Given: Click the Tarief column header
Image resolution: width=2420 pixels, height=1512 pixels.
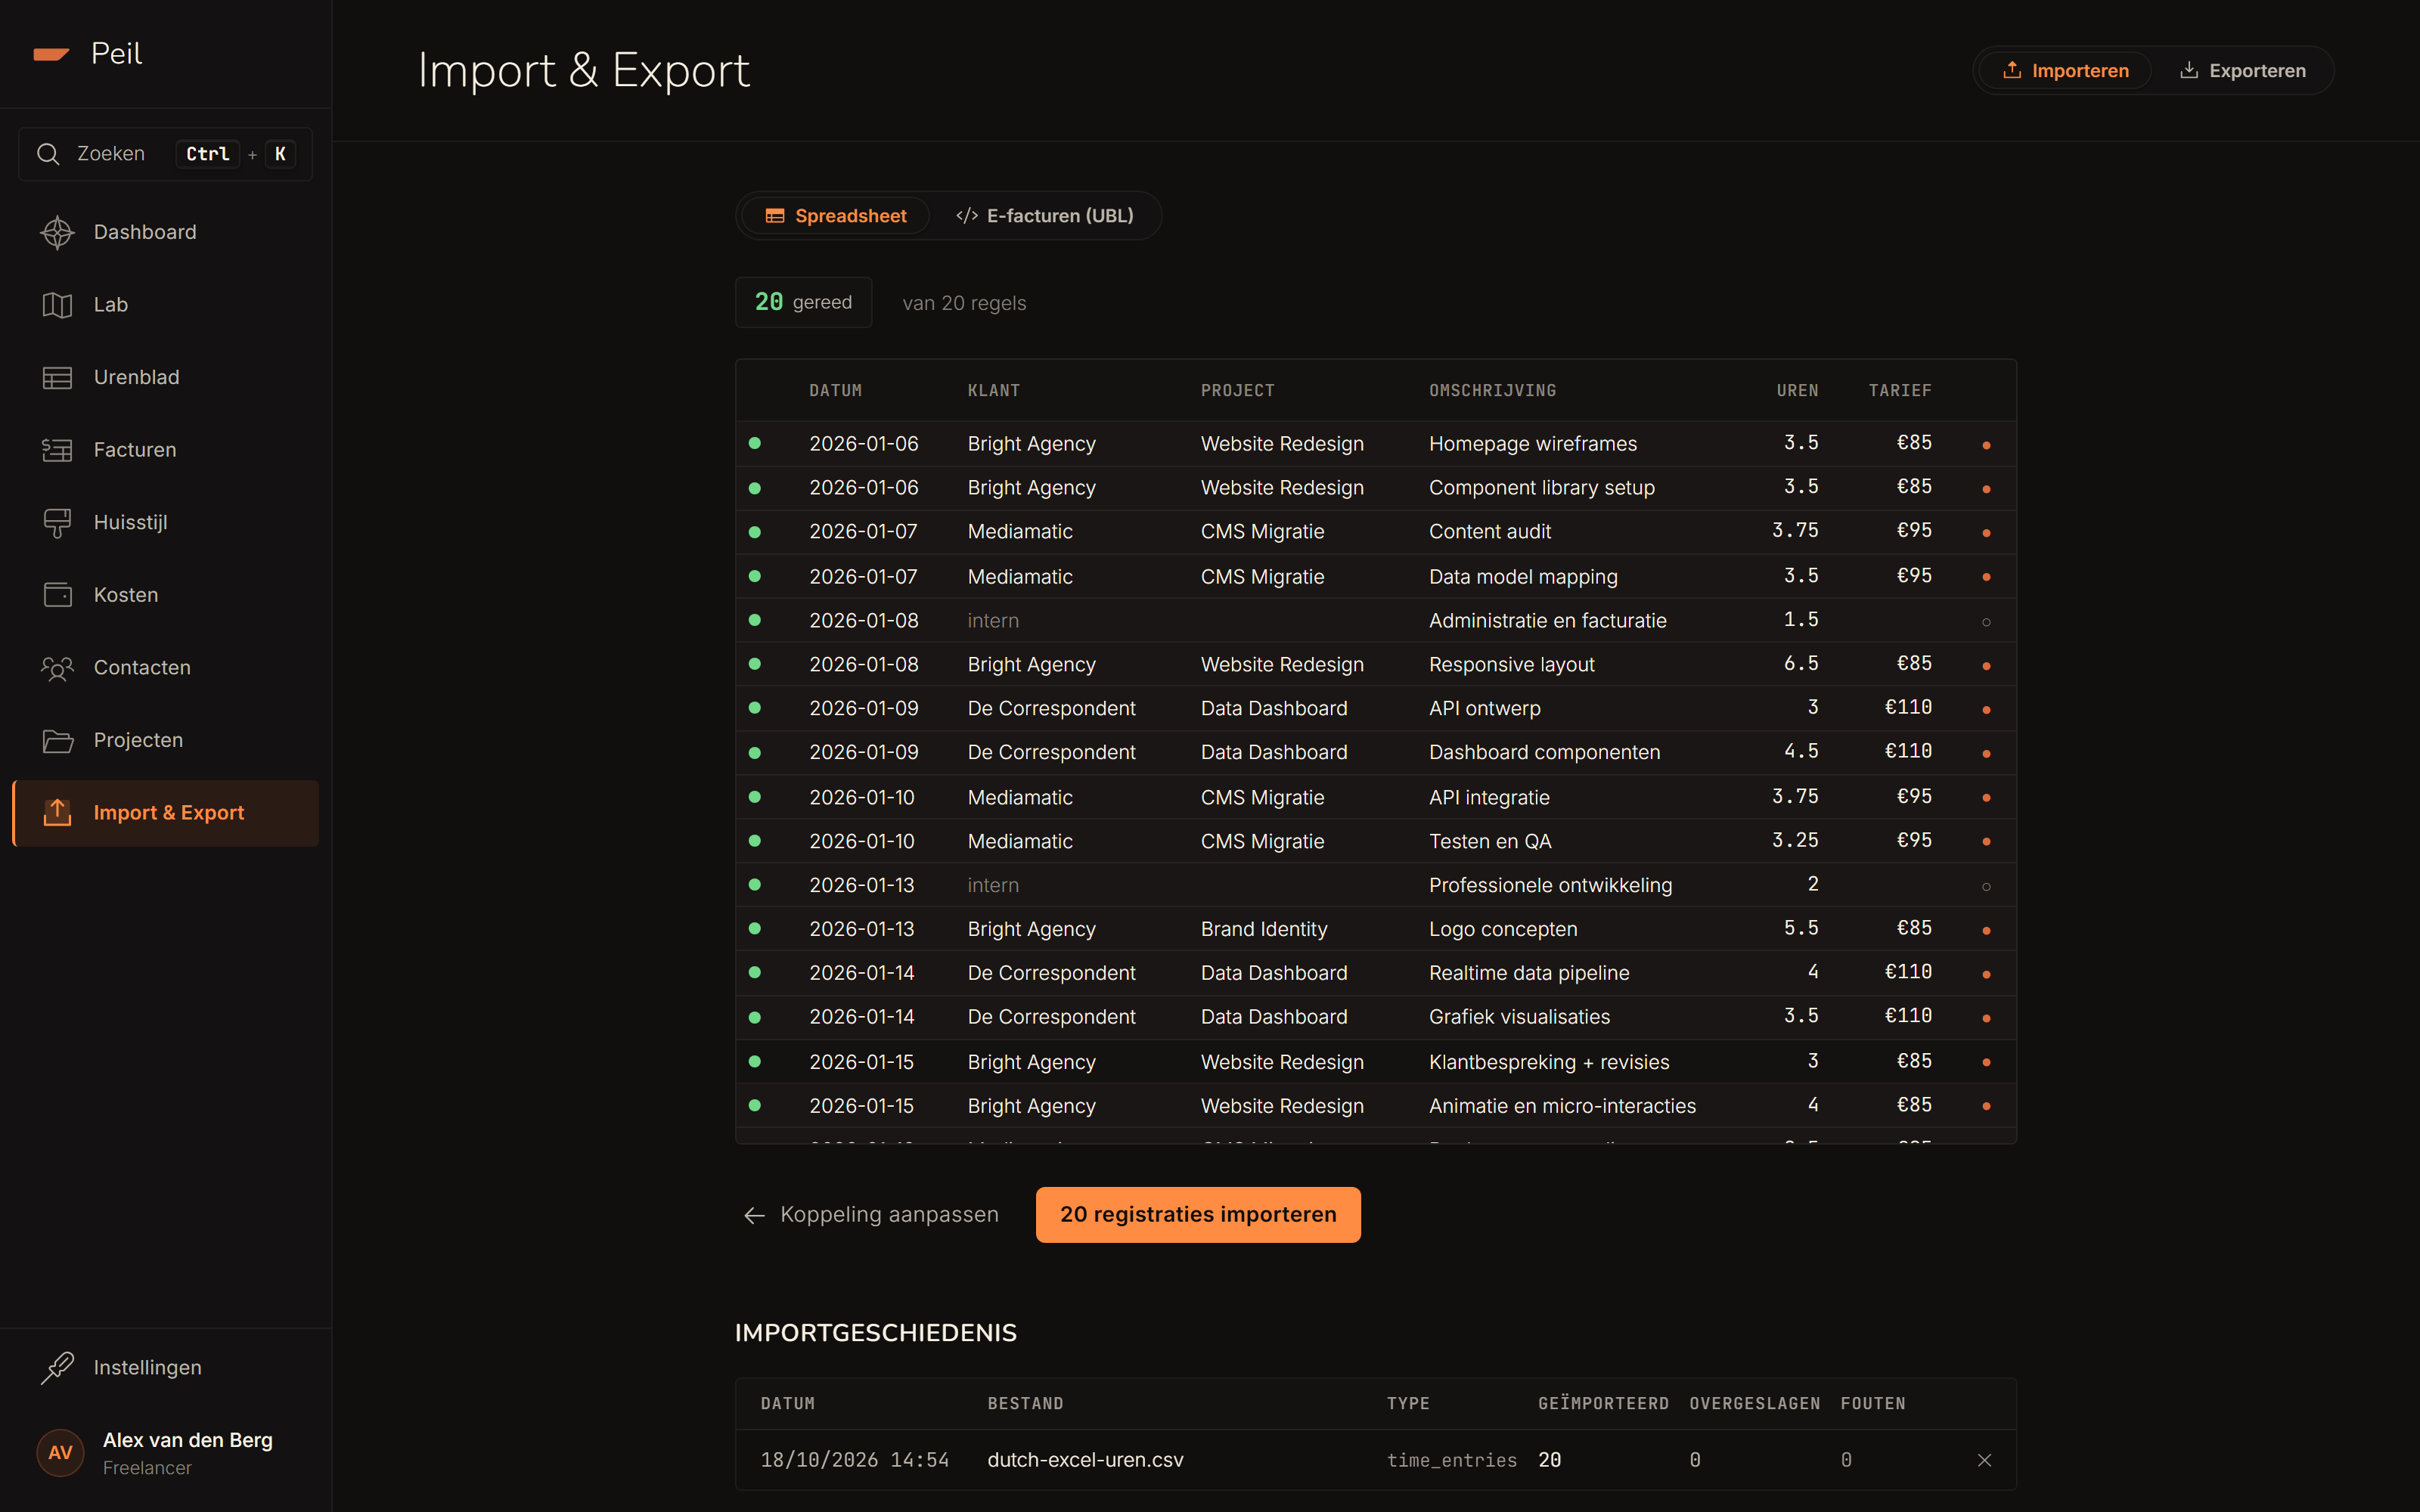Looking at the screenshot, I should (1899, 391).
